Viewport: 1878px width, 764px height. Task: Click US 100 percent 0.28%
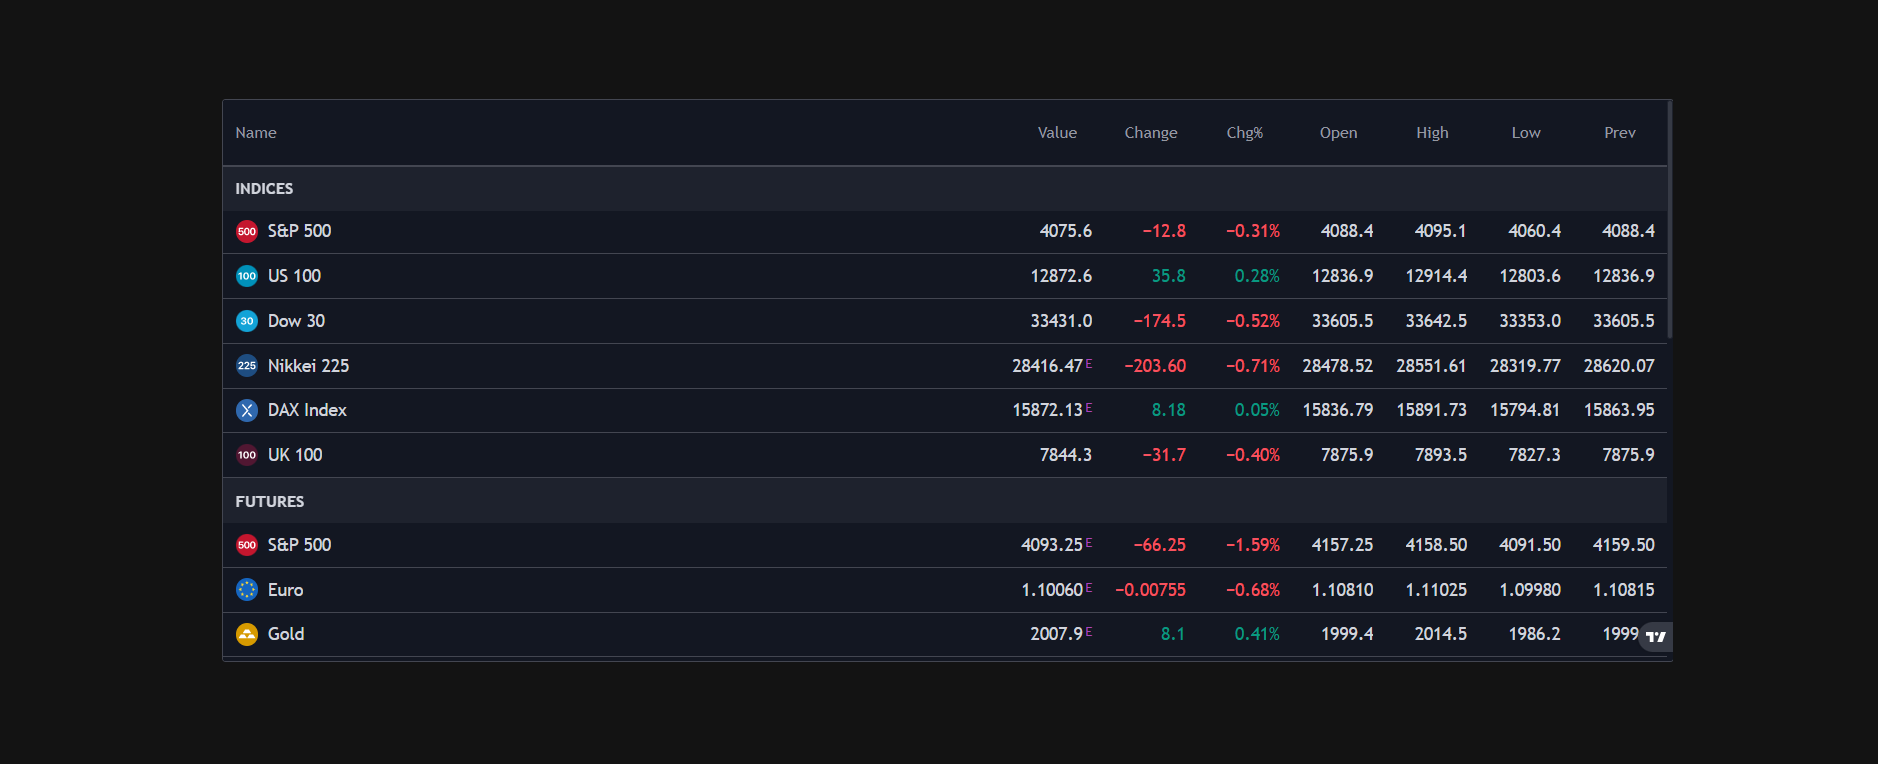(x=1257, y=276)
